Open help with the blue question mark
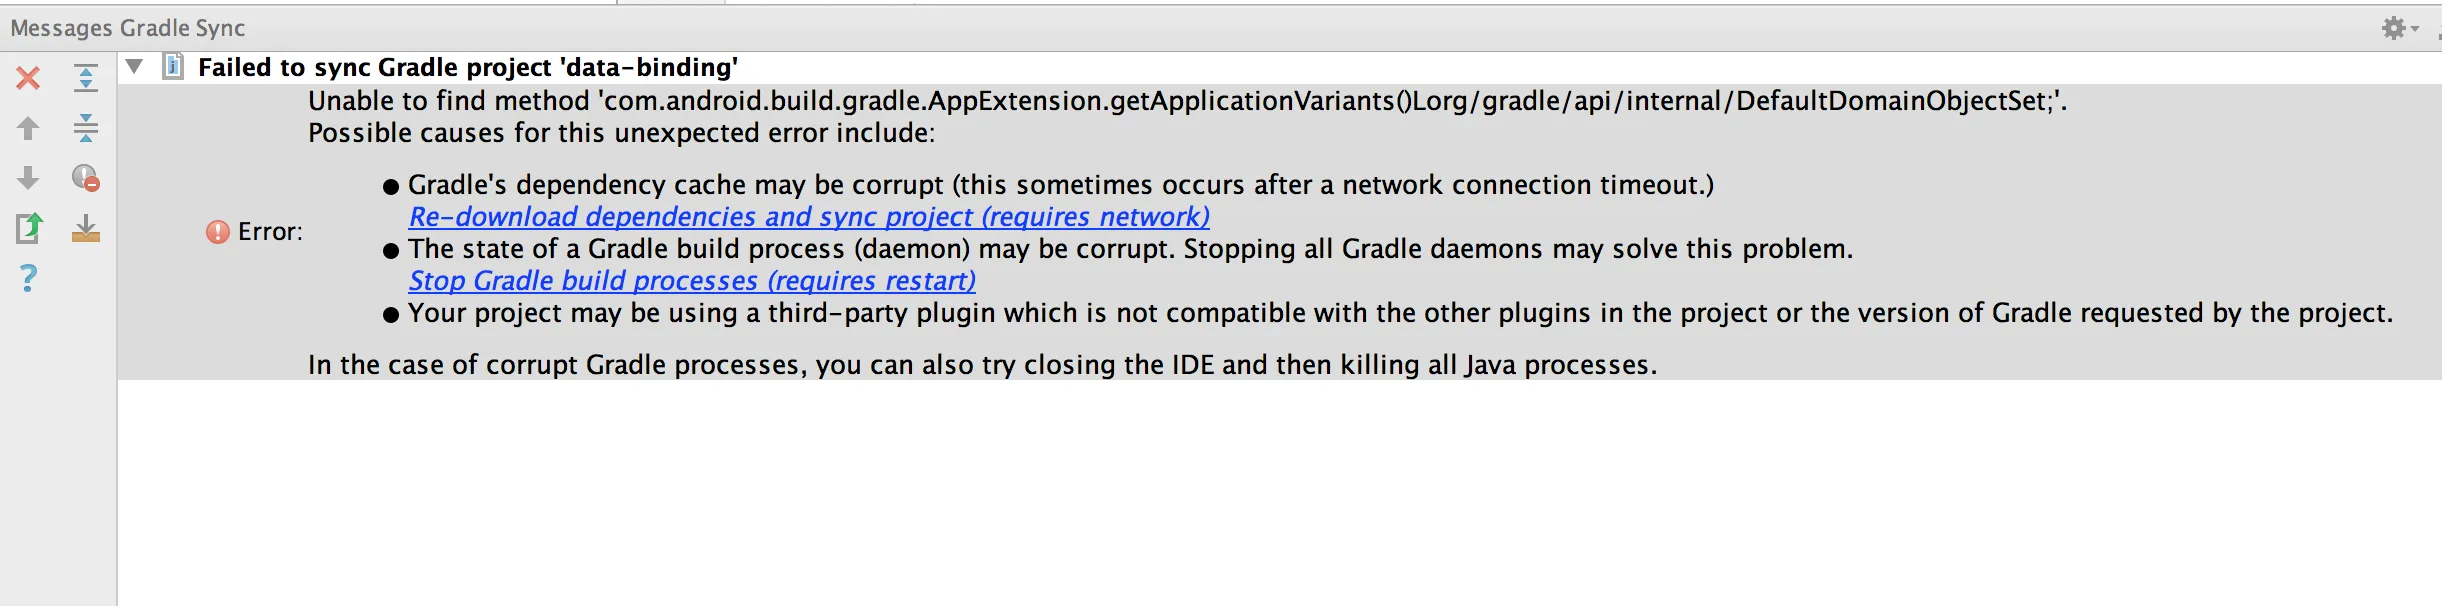 point(28,278)
